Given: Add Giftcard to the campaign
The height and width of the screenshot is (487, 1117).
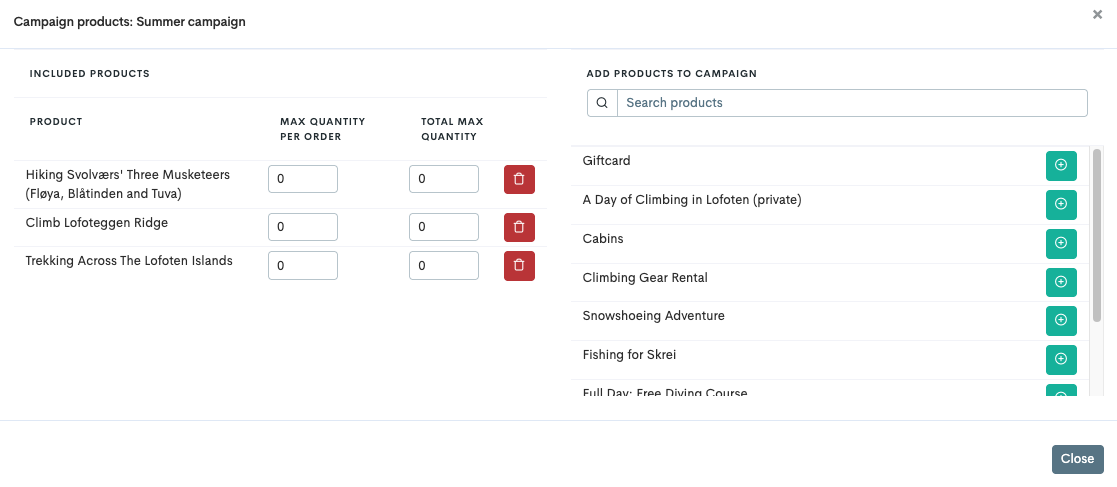Looking at the screenshot, I should [x=1061, y=166].
